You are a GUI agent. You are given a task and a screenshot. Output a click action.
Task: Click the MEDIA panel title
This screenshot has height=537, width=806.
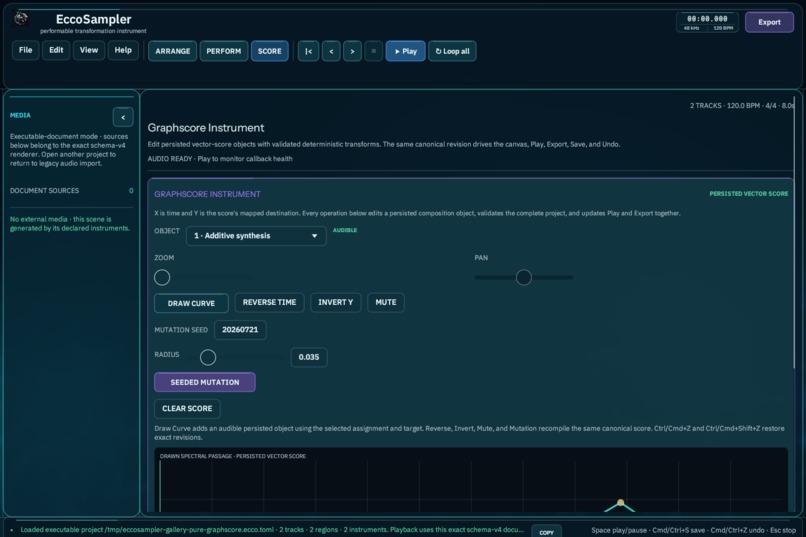pyautogui.click(x=20, y=115)
